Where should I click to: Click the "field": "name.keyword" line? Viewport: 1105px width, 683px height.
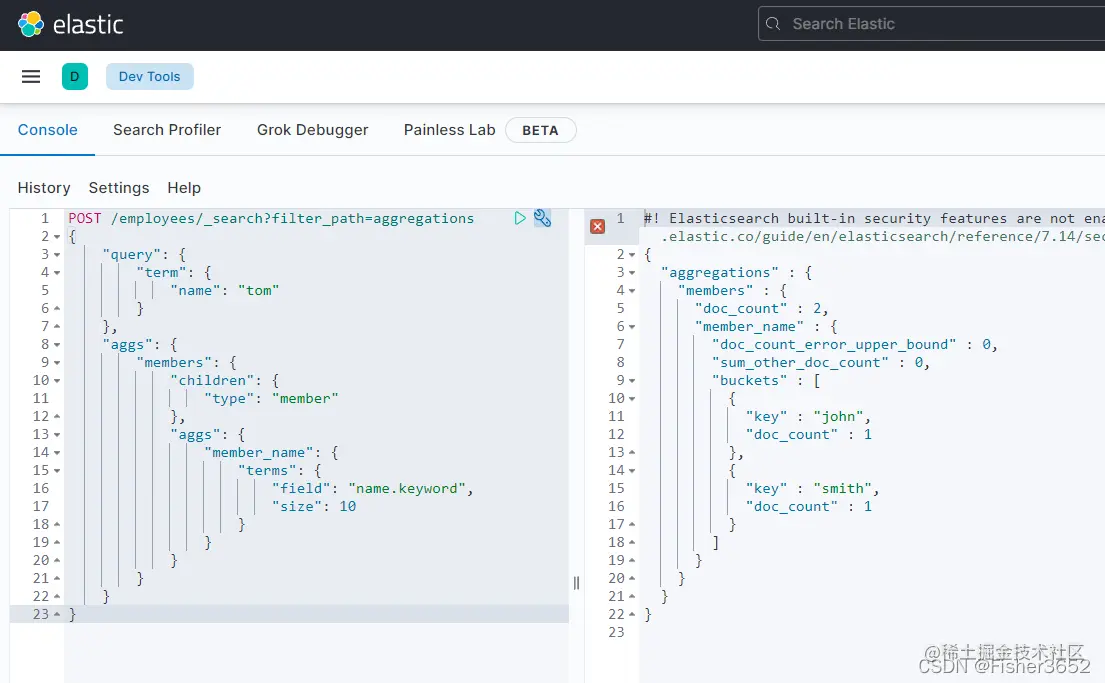(372, 488)
